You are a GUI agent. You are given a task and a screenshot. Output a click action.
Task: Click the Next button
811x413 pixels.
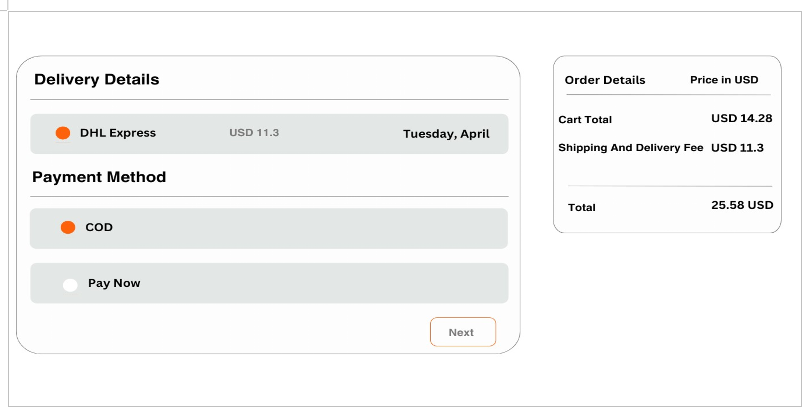pos(462,332)
